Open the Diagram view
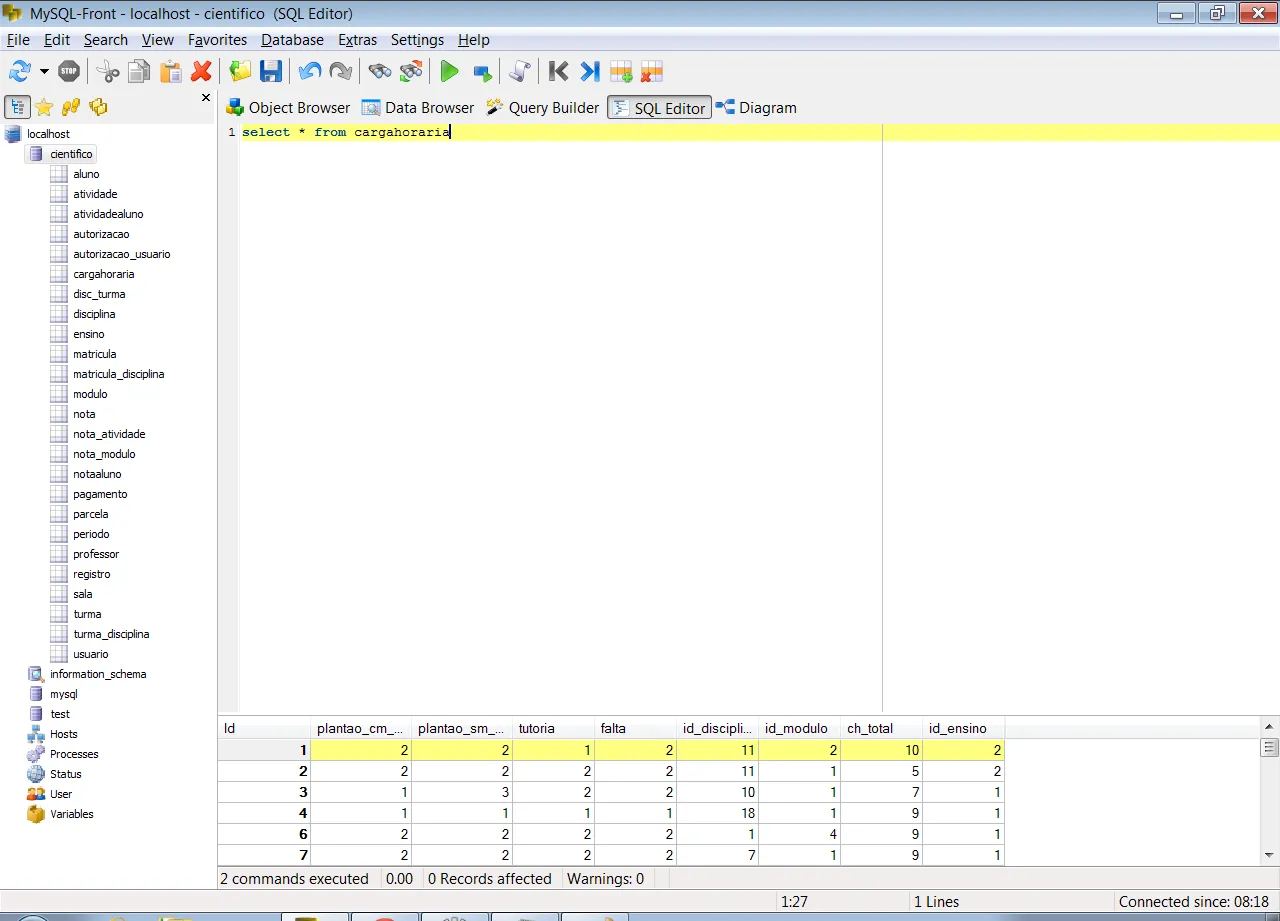Image resolution: width=1280 pixels, height=921 pixels. coord(756,108)
